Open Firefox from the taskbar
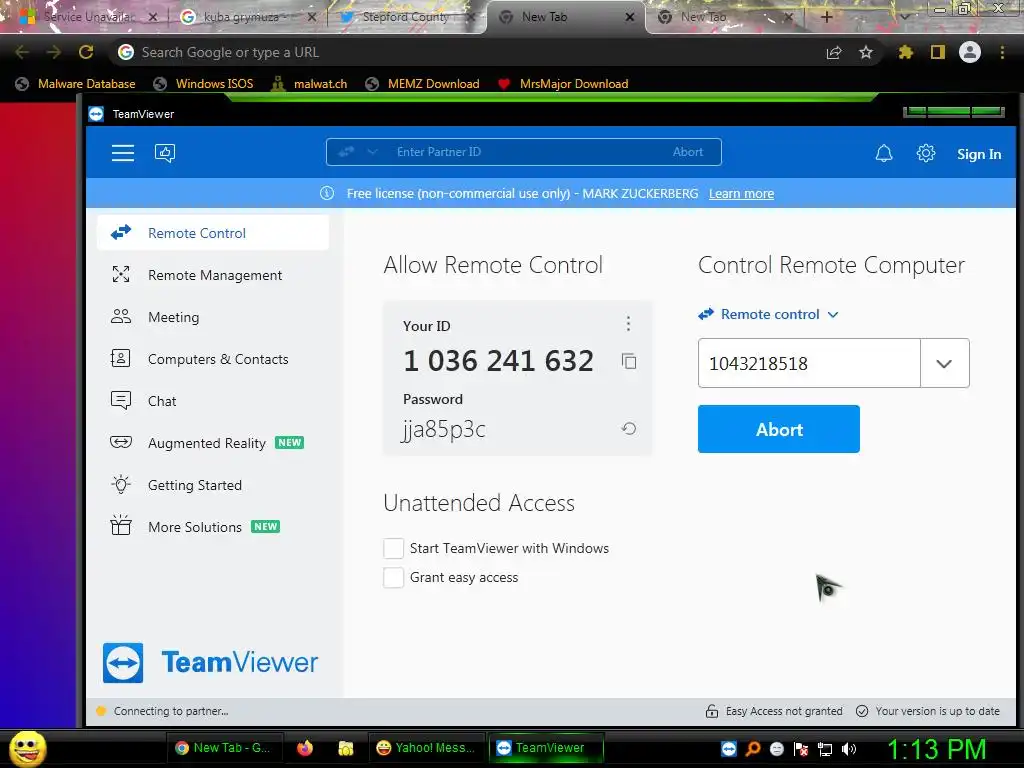 tap(304, 748)
